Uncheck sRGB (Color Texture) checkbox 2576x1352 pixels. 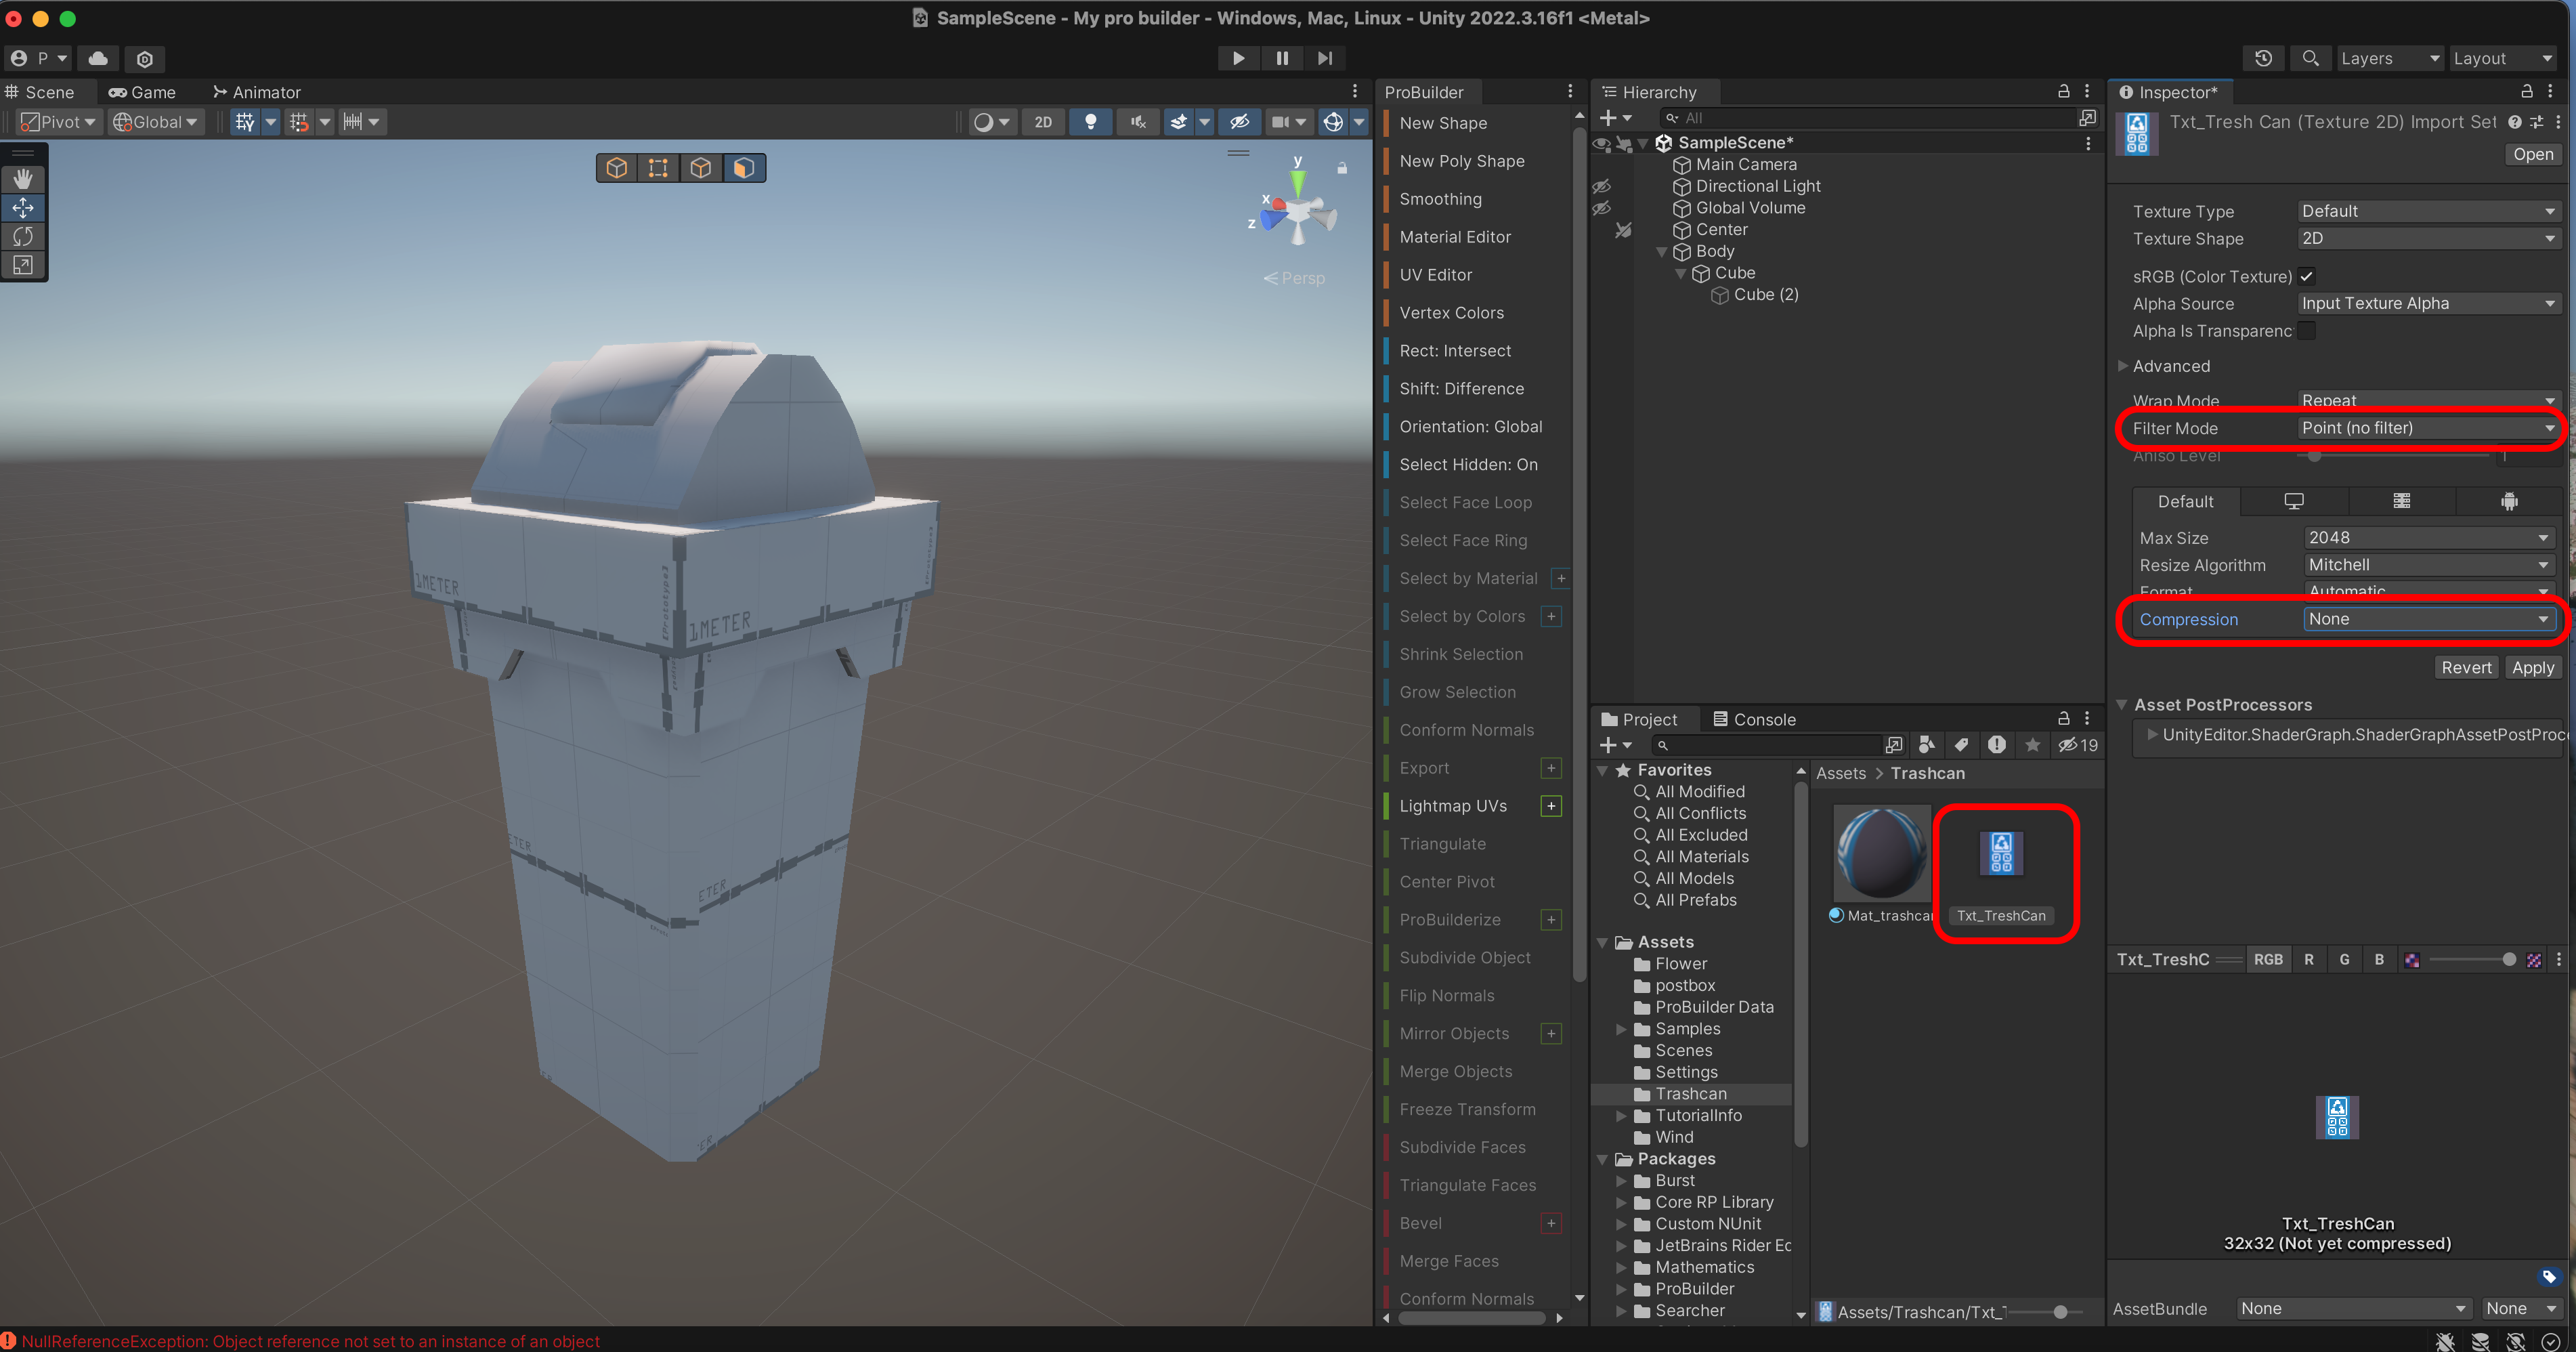[2307, 277]
